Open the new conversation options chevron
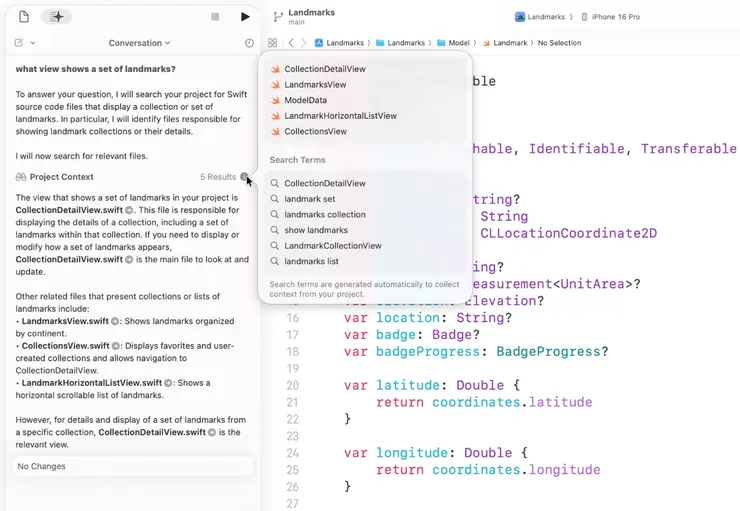 coord(33,43)
